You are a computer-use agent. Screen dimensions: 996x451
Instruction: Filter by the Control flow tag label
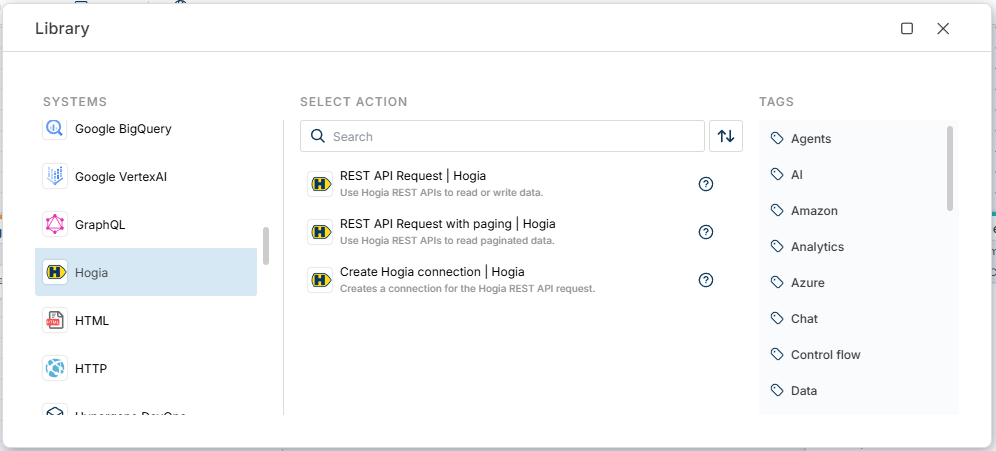(x=826, y=355)
